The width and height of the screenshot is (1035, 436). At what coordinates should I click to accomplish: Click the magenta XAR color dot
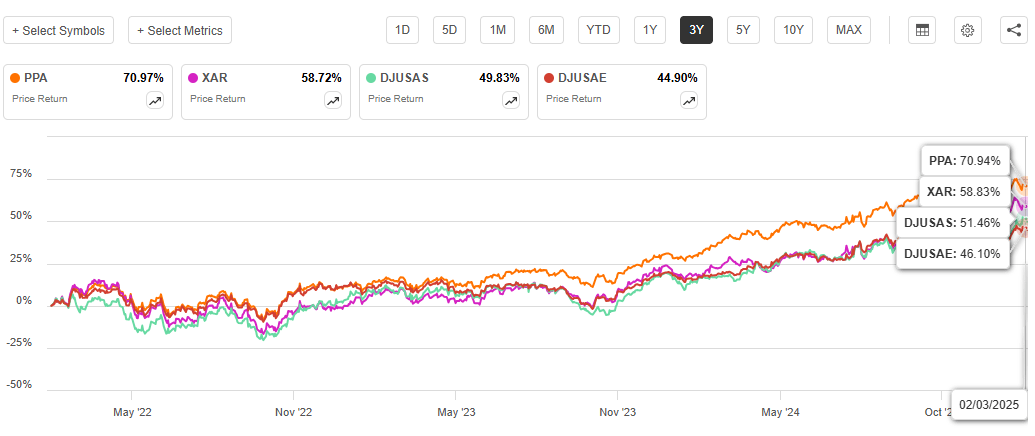click(193, 78)
